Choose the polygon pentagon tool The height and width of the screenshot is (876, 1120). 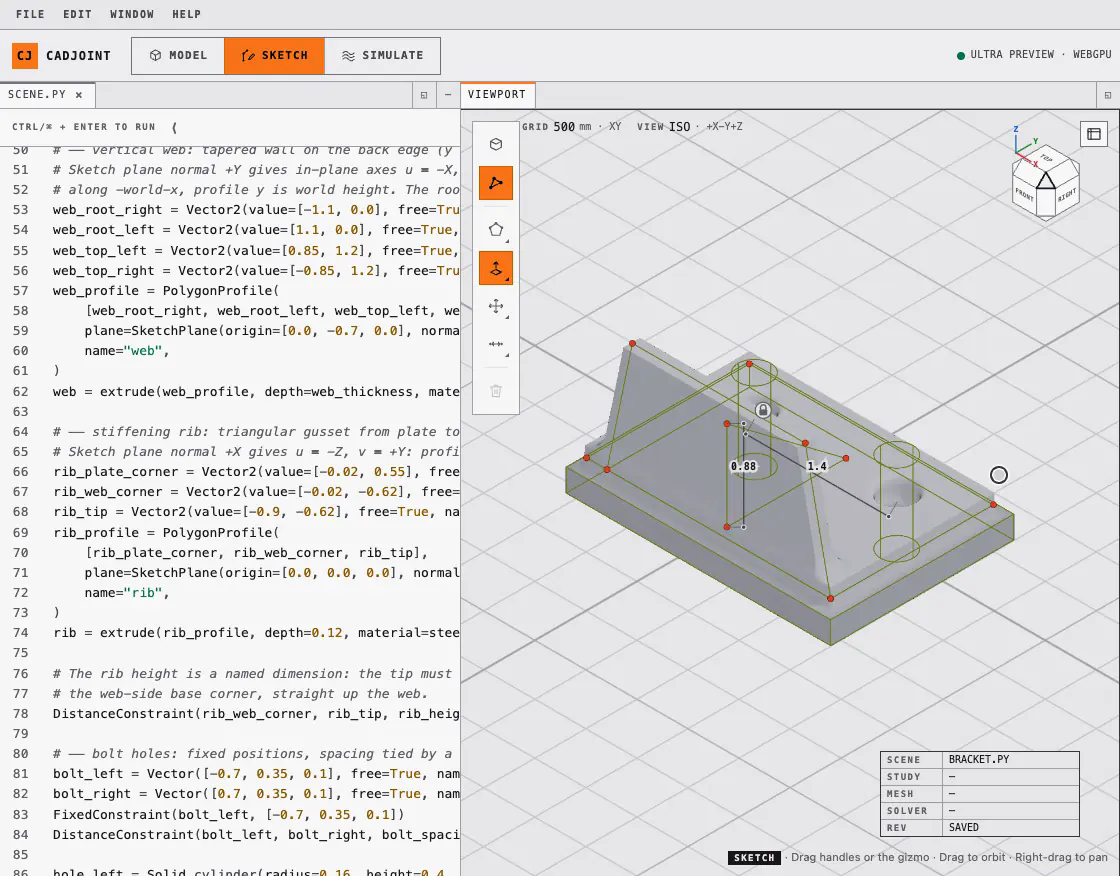pos(496,230)
